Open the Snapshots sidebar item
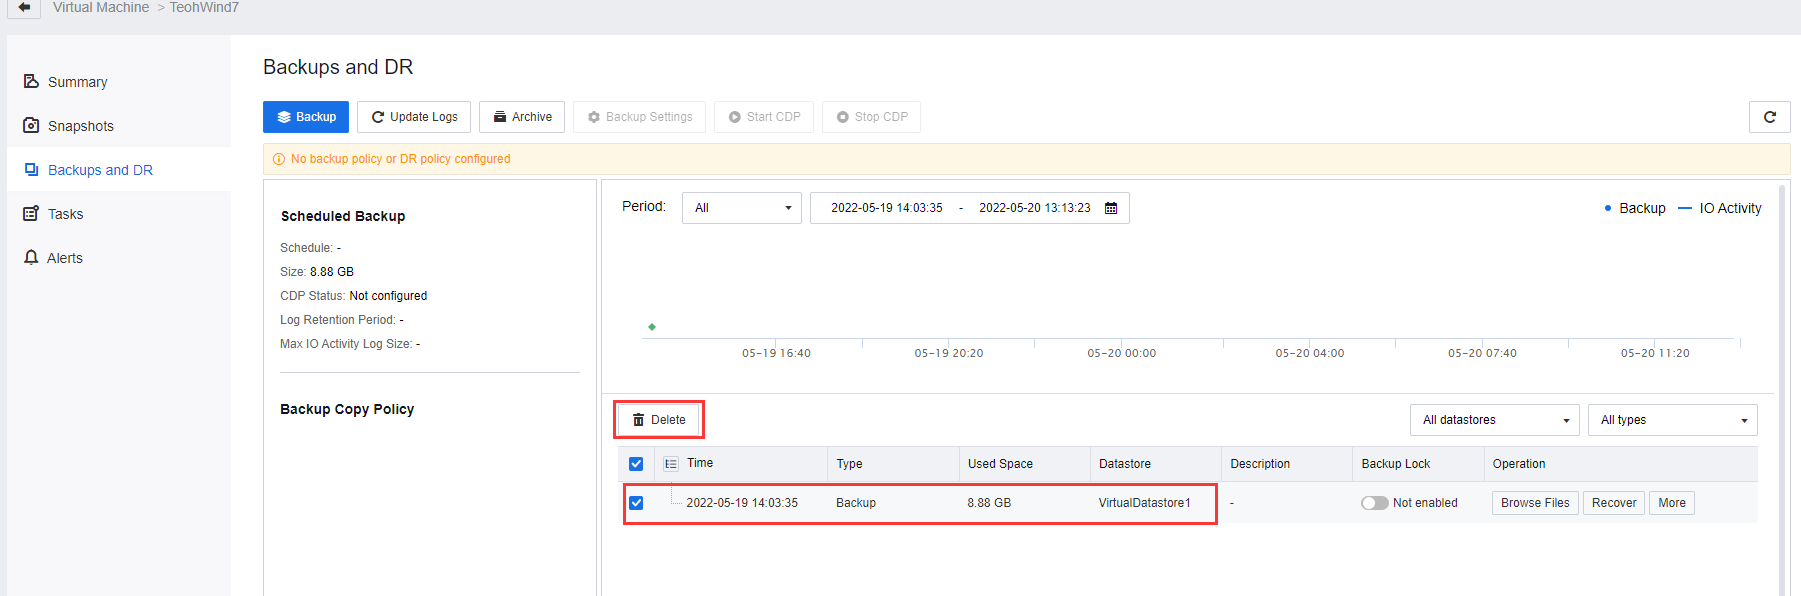Viewport: 1801px width, 596px height. pyautogui.click(x=80, y=126)
